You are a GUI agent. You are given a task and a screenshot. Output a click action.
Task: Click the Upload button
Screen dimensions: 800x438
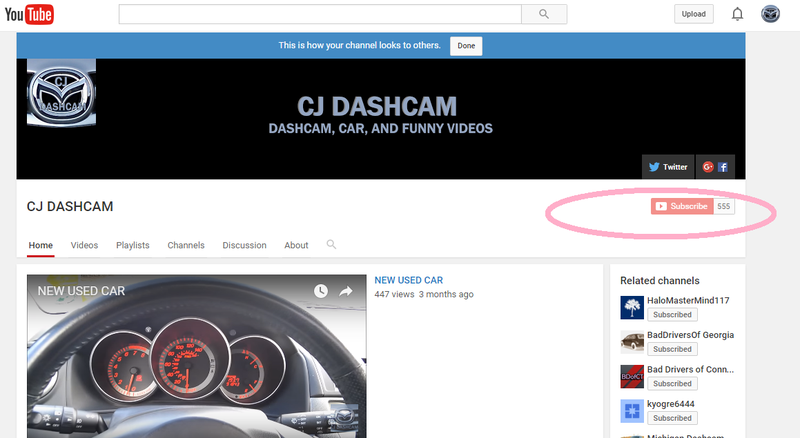click(694, 14)
